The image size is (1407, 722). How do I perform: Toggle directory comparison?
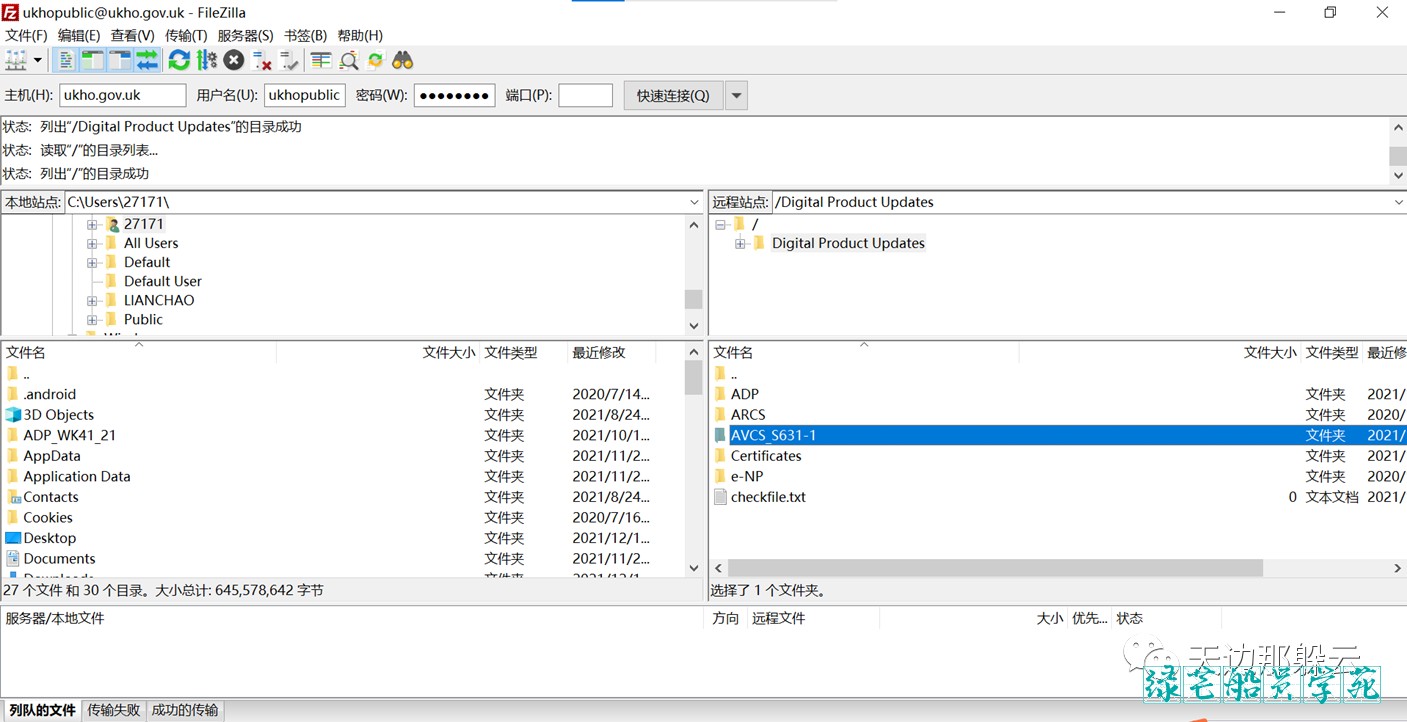pos(349,61)
